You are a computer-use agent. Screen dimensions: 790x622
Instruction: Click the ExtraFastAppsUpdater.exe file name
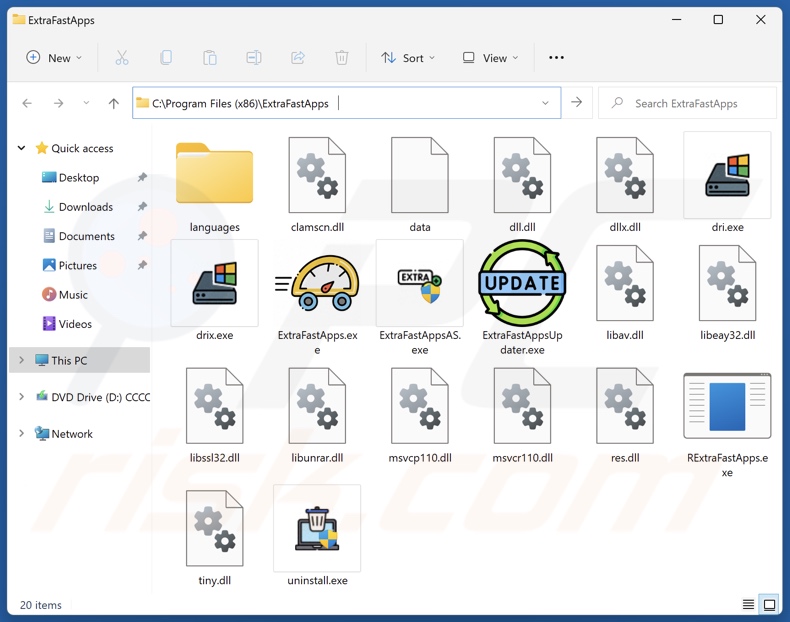click(x=522, y=342)
